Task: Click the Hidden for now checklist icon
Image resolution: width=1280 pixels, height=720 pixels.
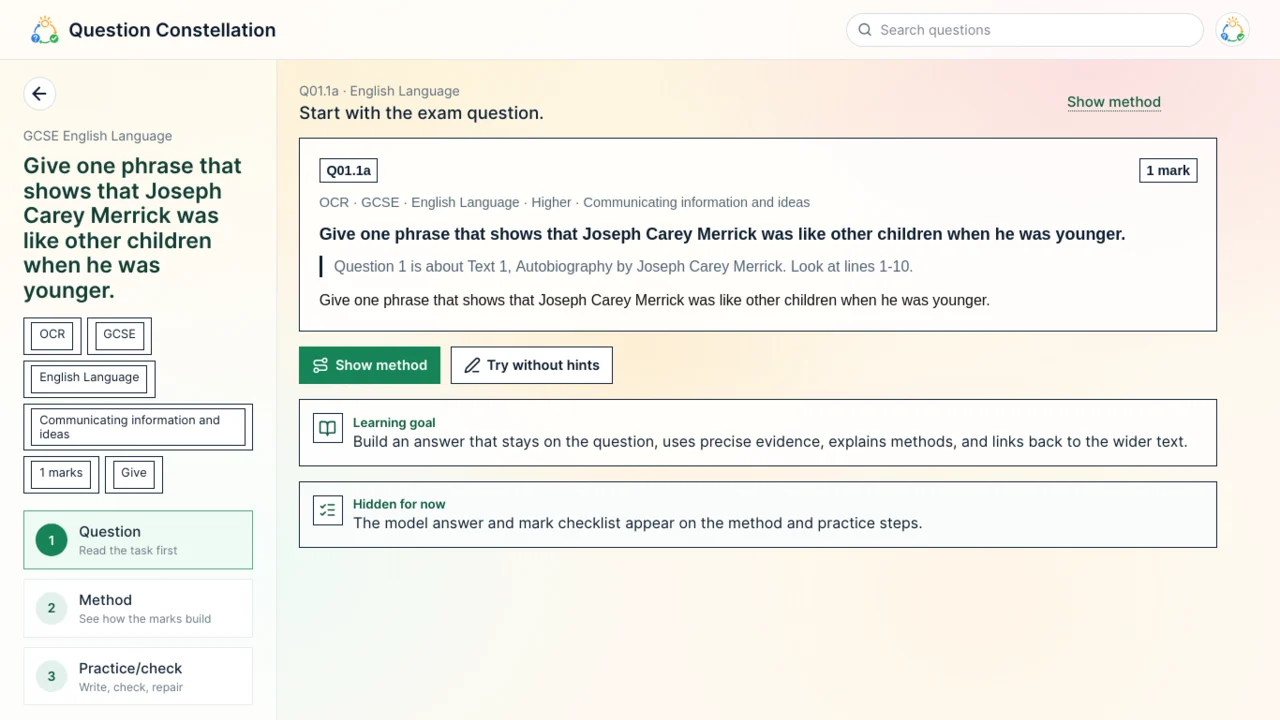Action: (328, 510)
